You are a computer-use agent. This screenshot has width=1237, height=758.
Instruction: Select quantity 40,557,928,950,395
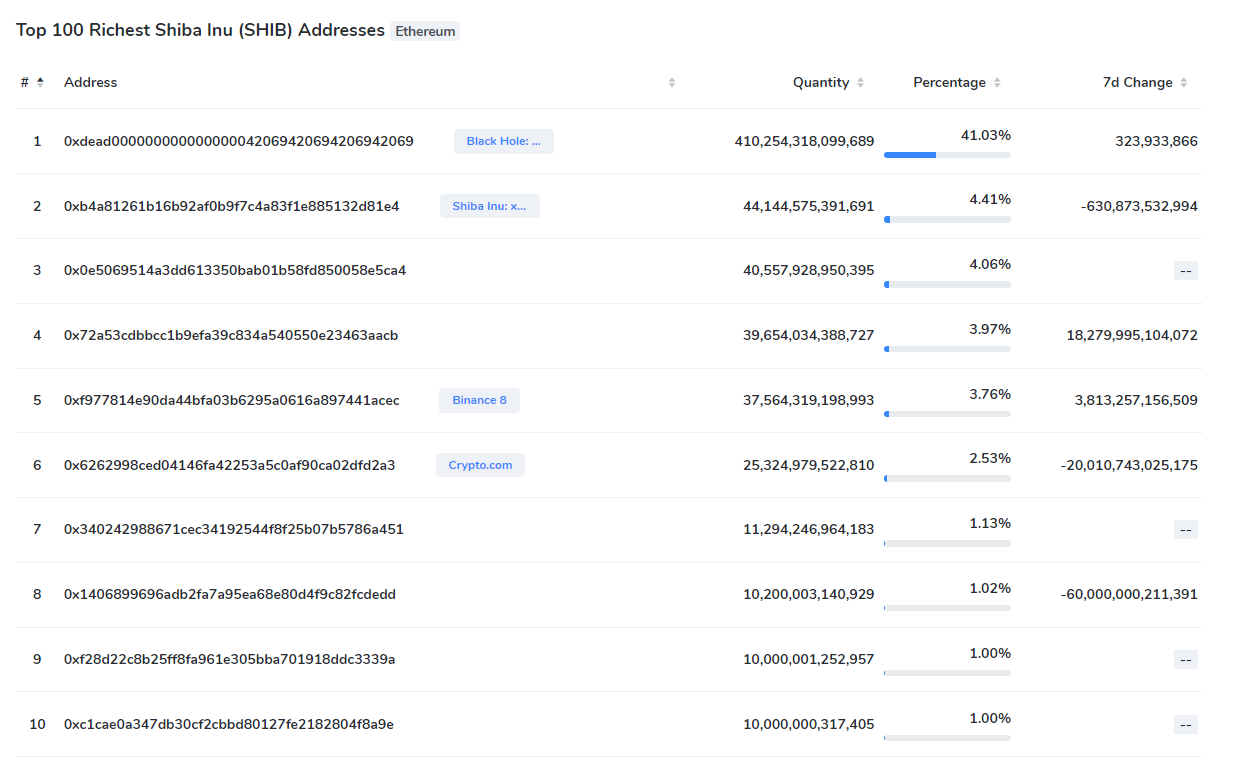pos(809,271)
